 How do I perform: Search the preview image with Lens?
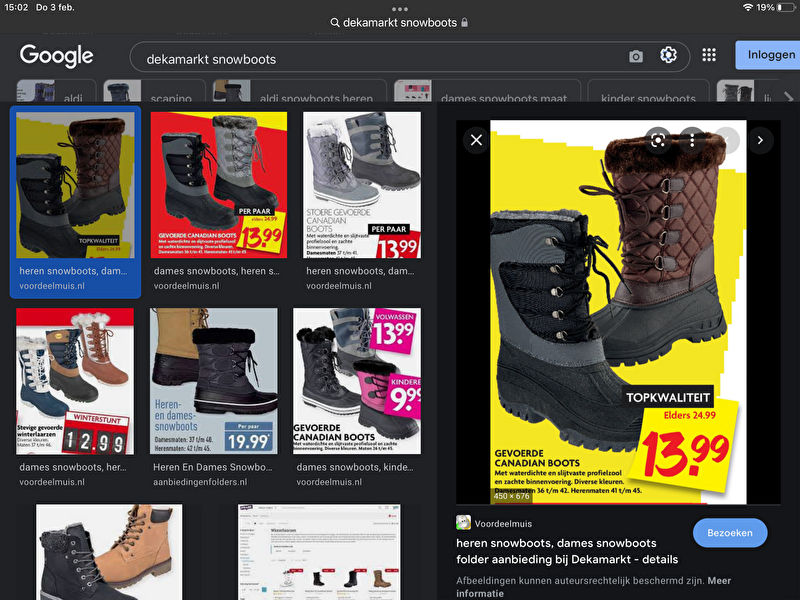[x=658, y=140]
